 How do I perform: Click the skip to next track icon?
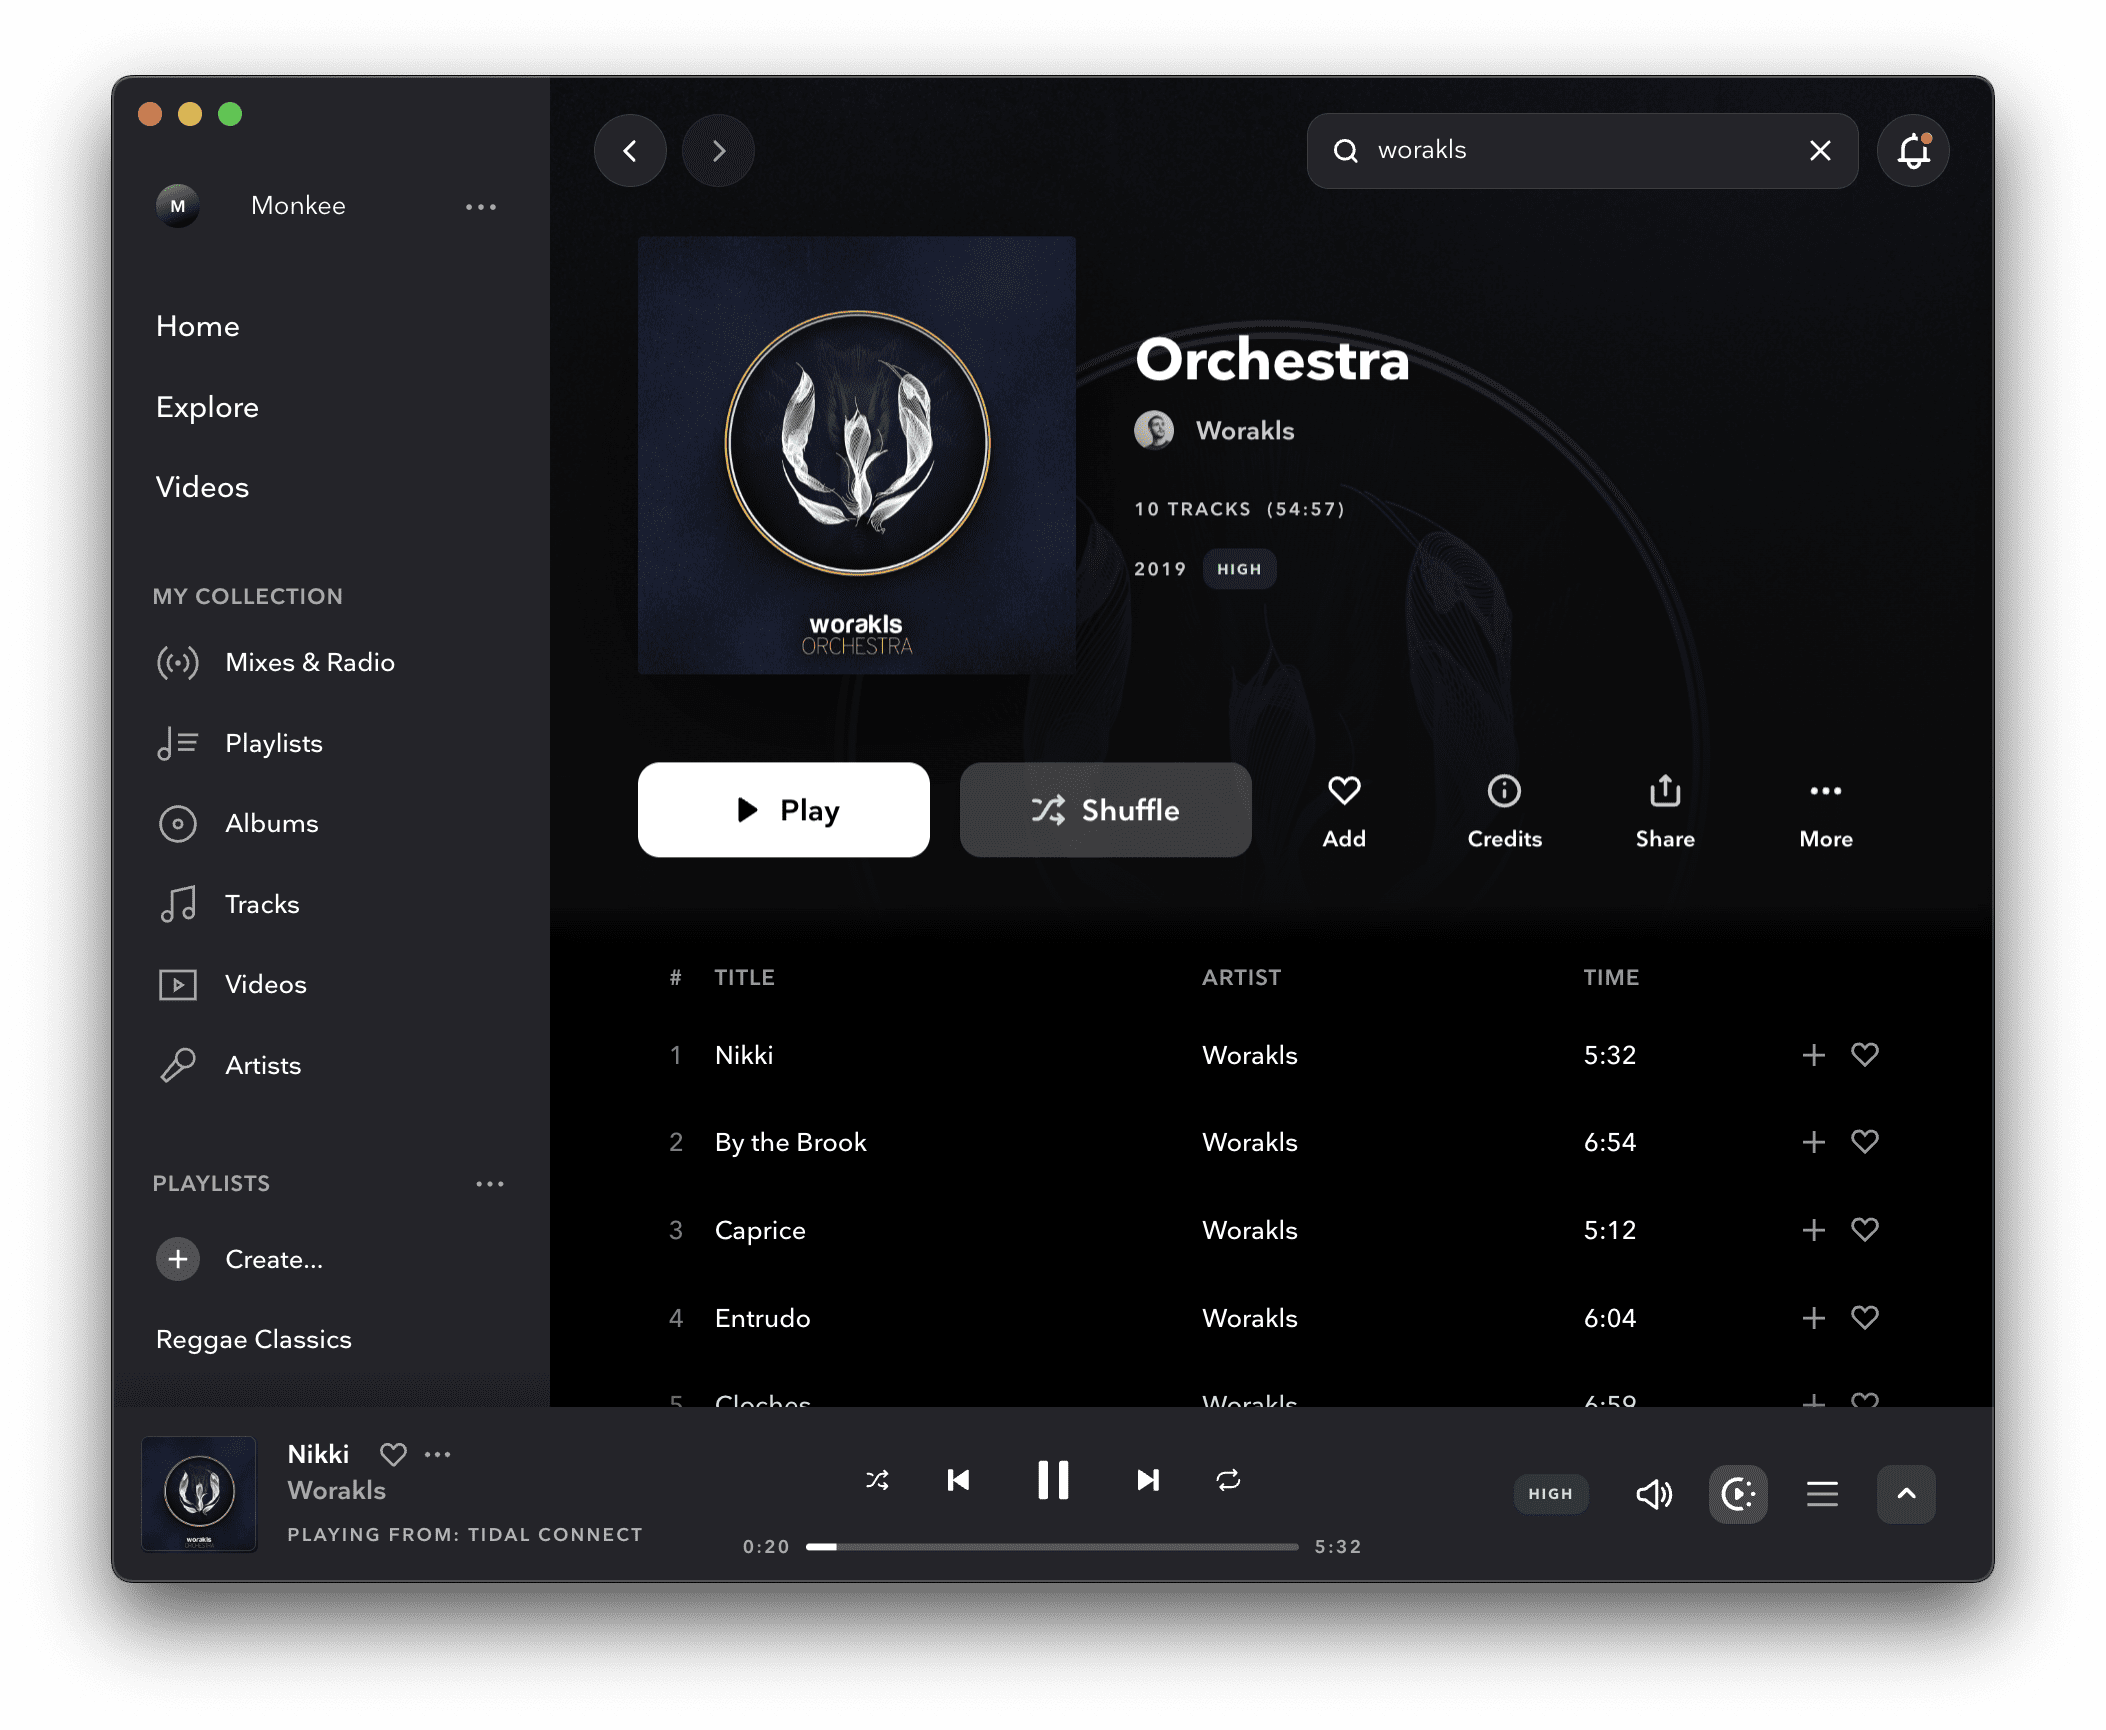point(1147,1480)
